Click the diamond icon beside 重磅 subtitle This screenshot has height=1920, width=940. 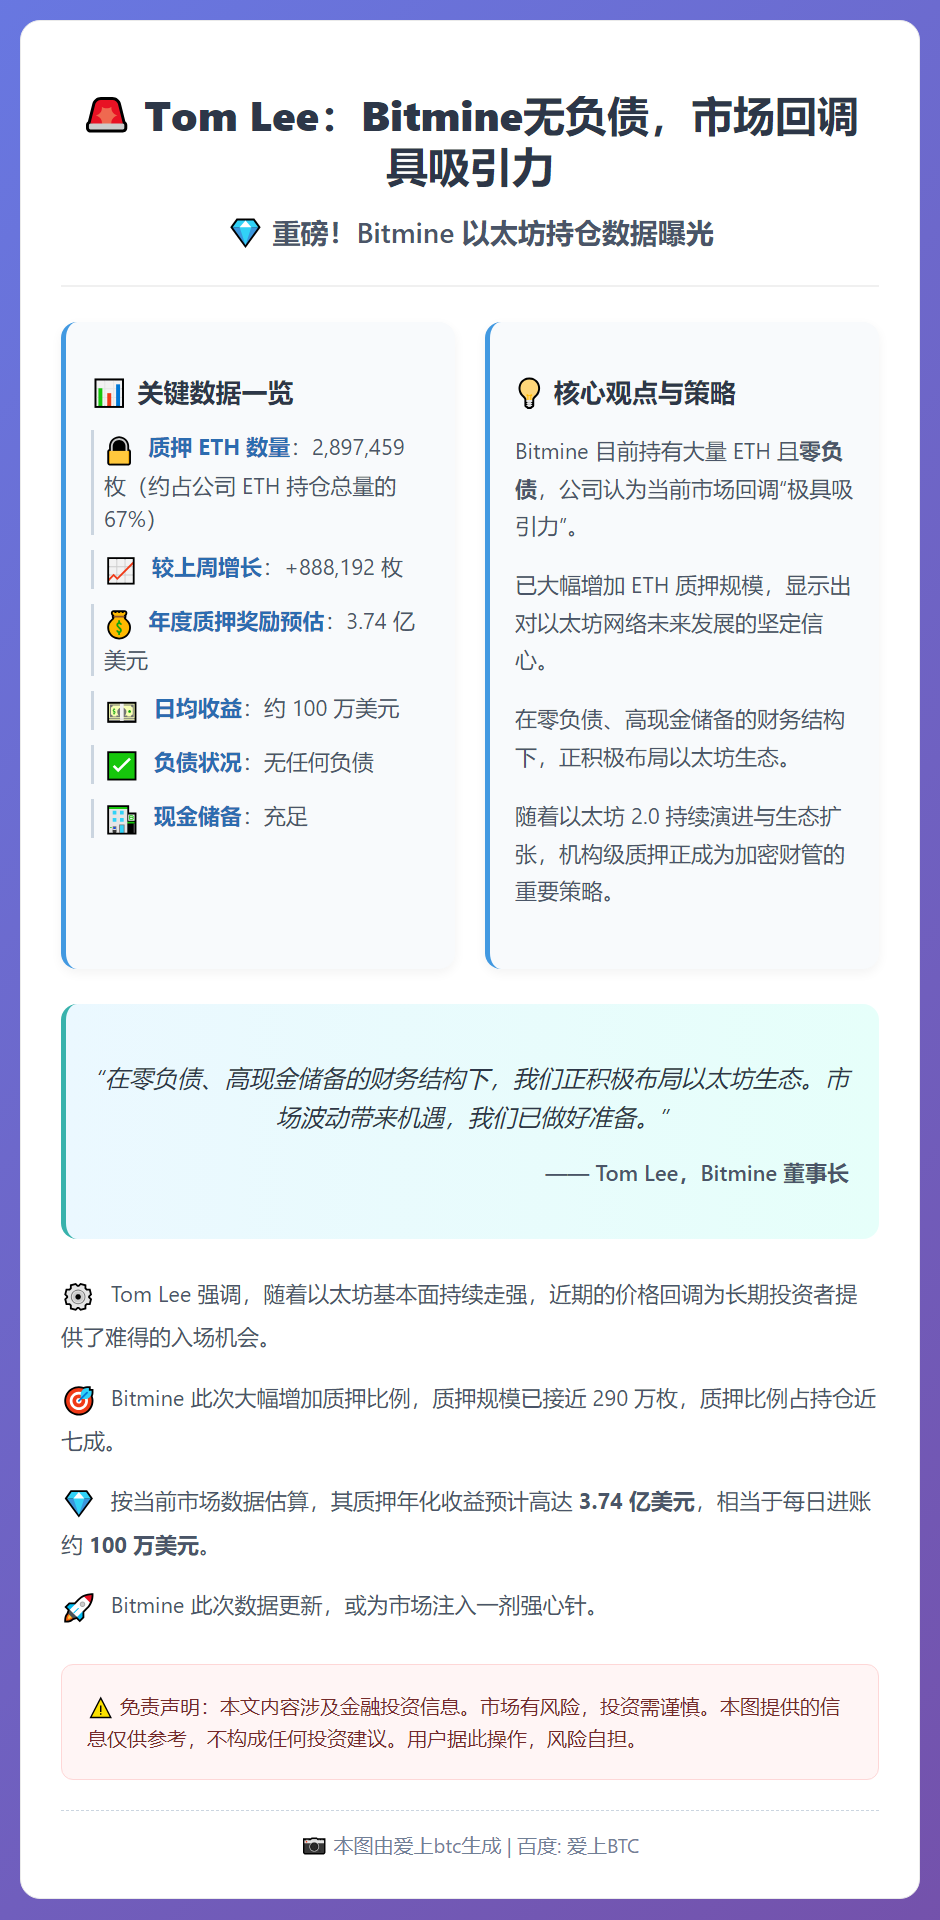tap(245, 233)
